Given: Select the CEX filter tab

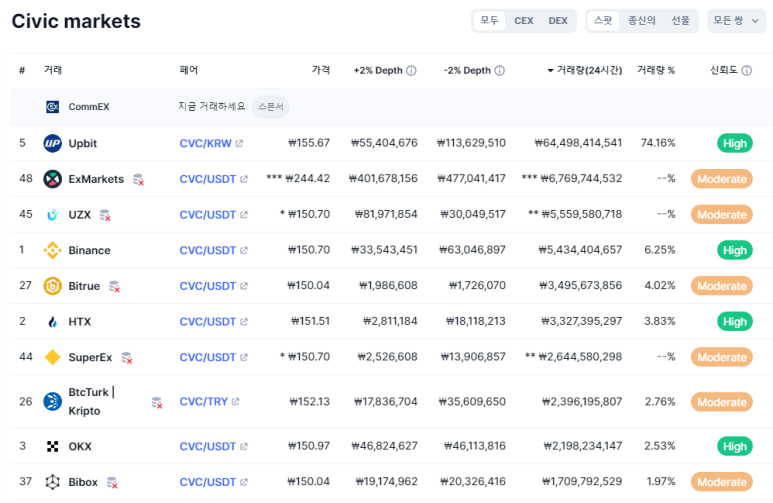Looking at the screenshot, I should [524, 21].
